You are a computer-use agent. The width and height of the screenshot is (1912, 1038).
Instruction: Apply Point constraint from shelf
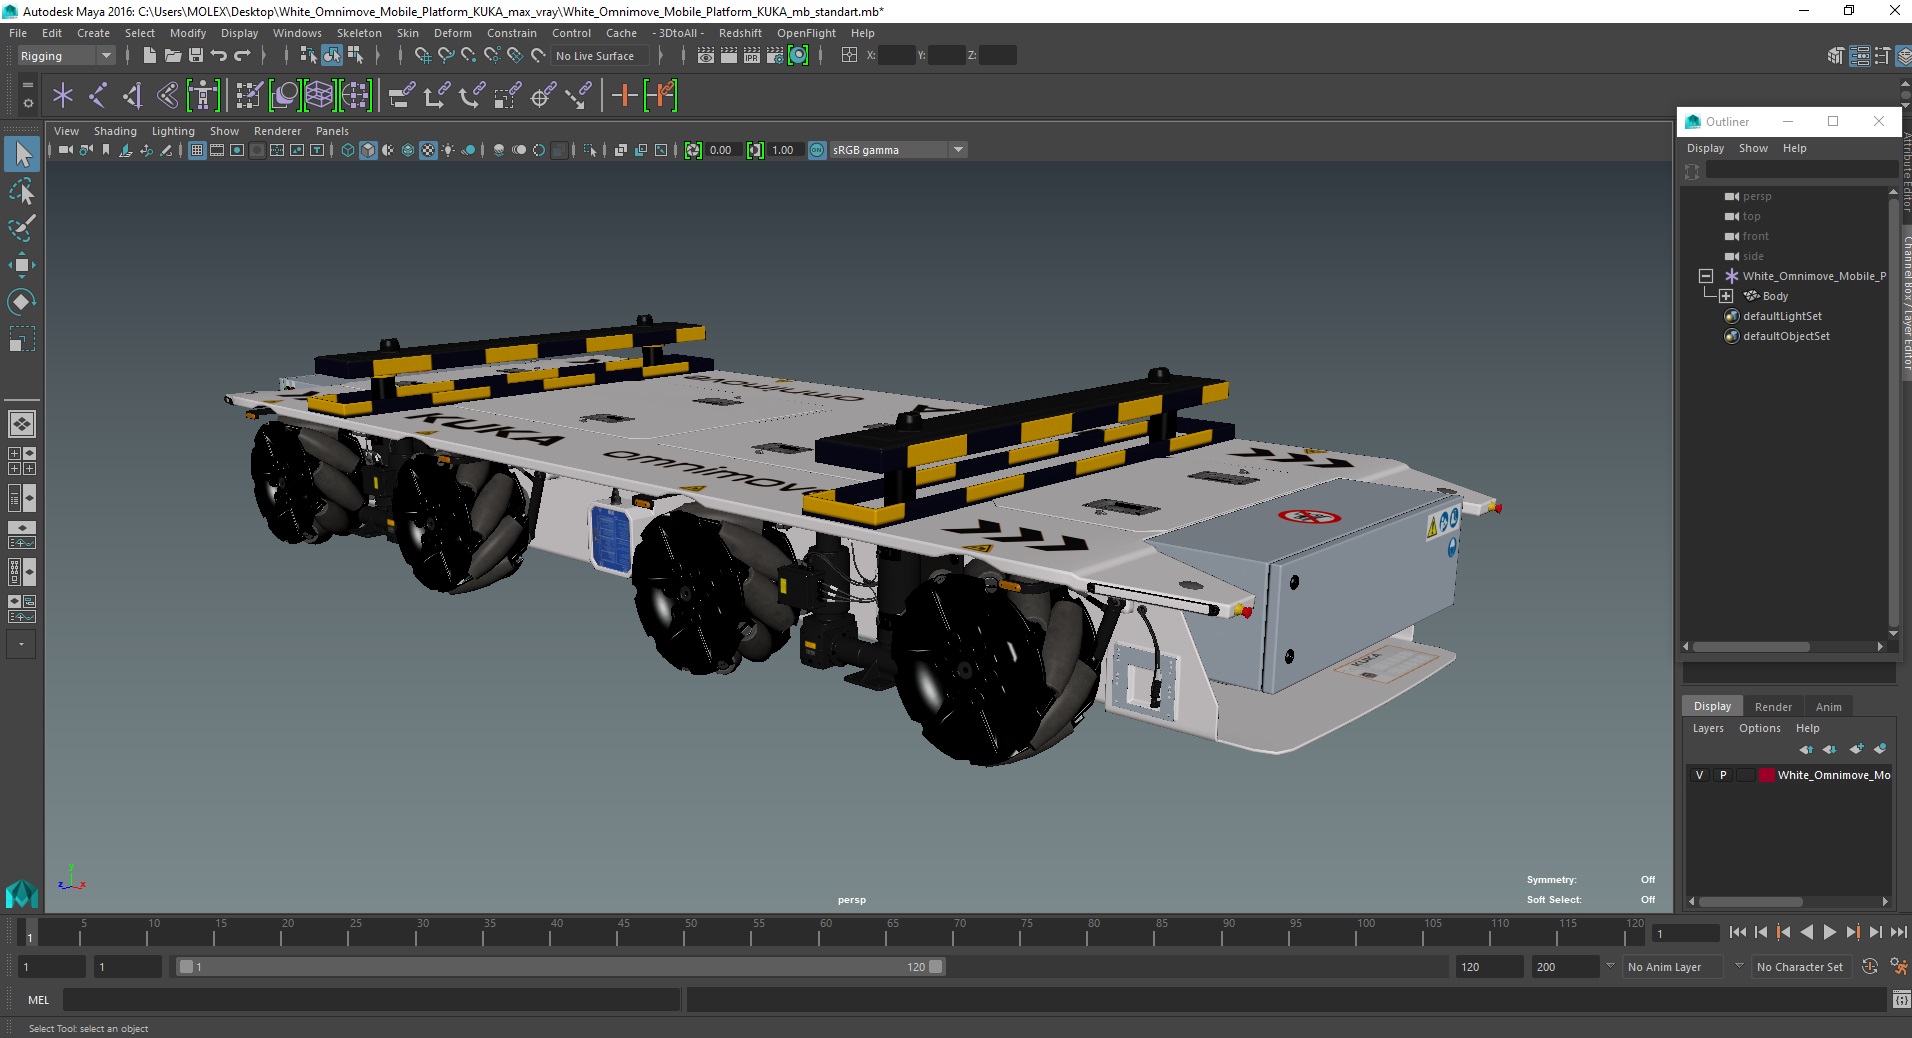pos(436,96)
